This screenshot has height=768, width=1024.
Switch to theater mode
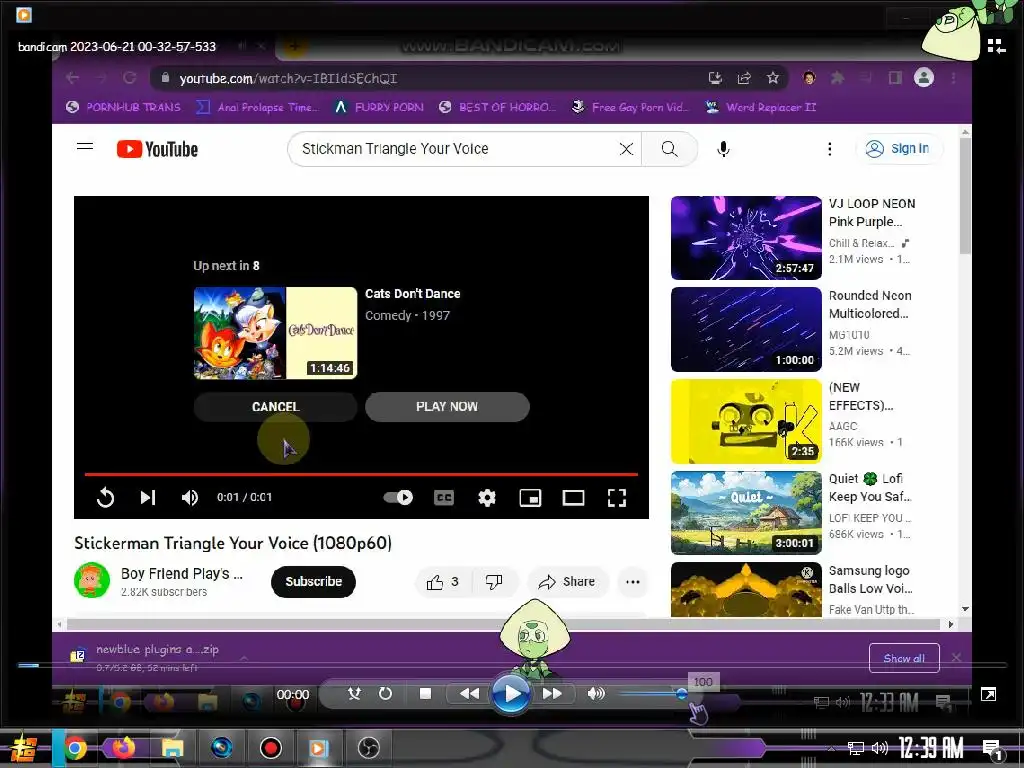pos(573,498)
